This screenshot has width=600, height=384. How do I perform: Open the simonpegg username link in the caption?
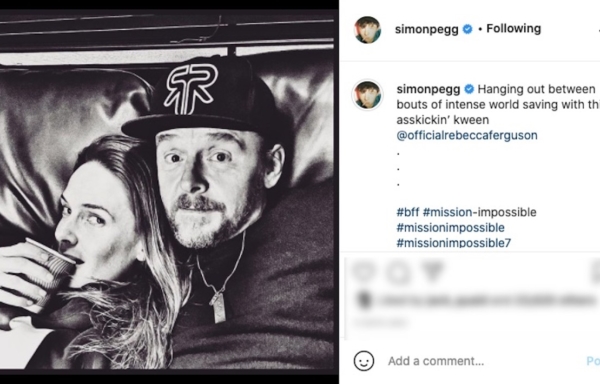tap(428, 89)
